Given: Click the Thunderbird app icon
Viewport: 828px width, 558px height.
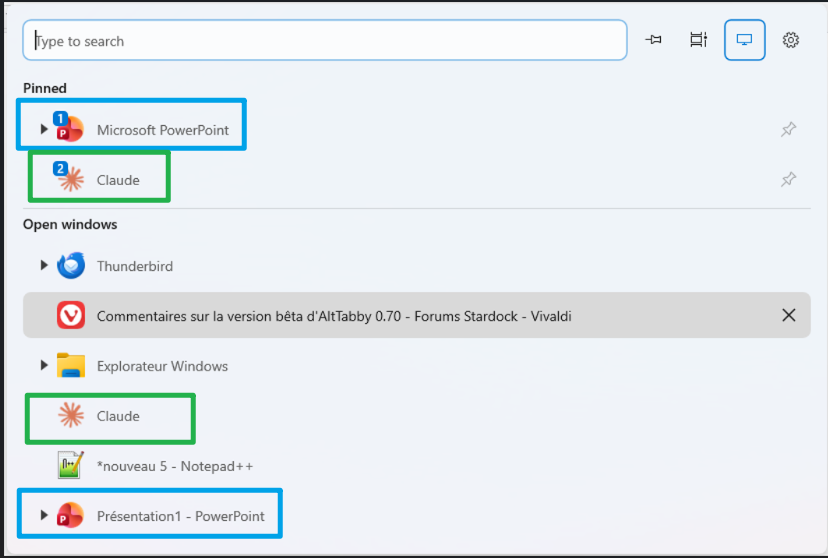Looking at the screenshot, I should (x=71, y=266).
